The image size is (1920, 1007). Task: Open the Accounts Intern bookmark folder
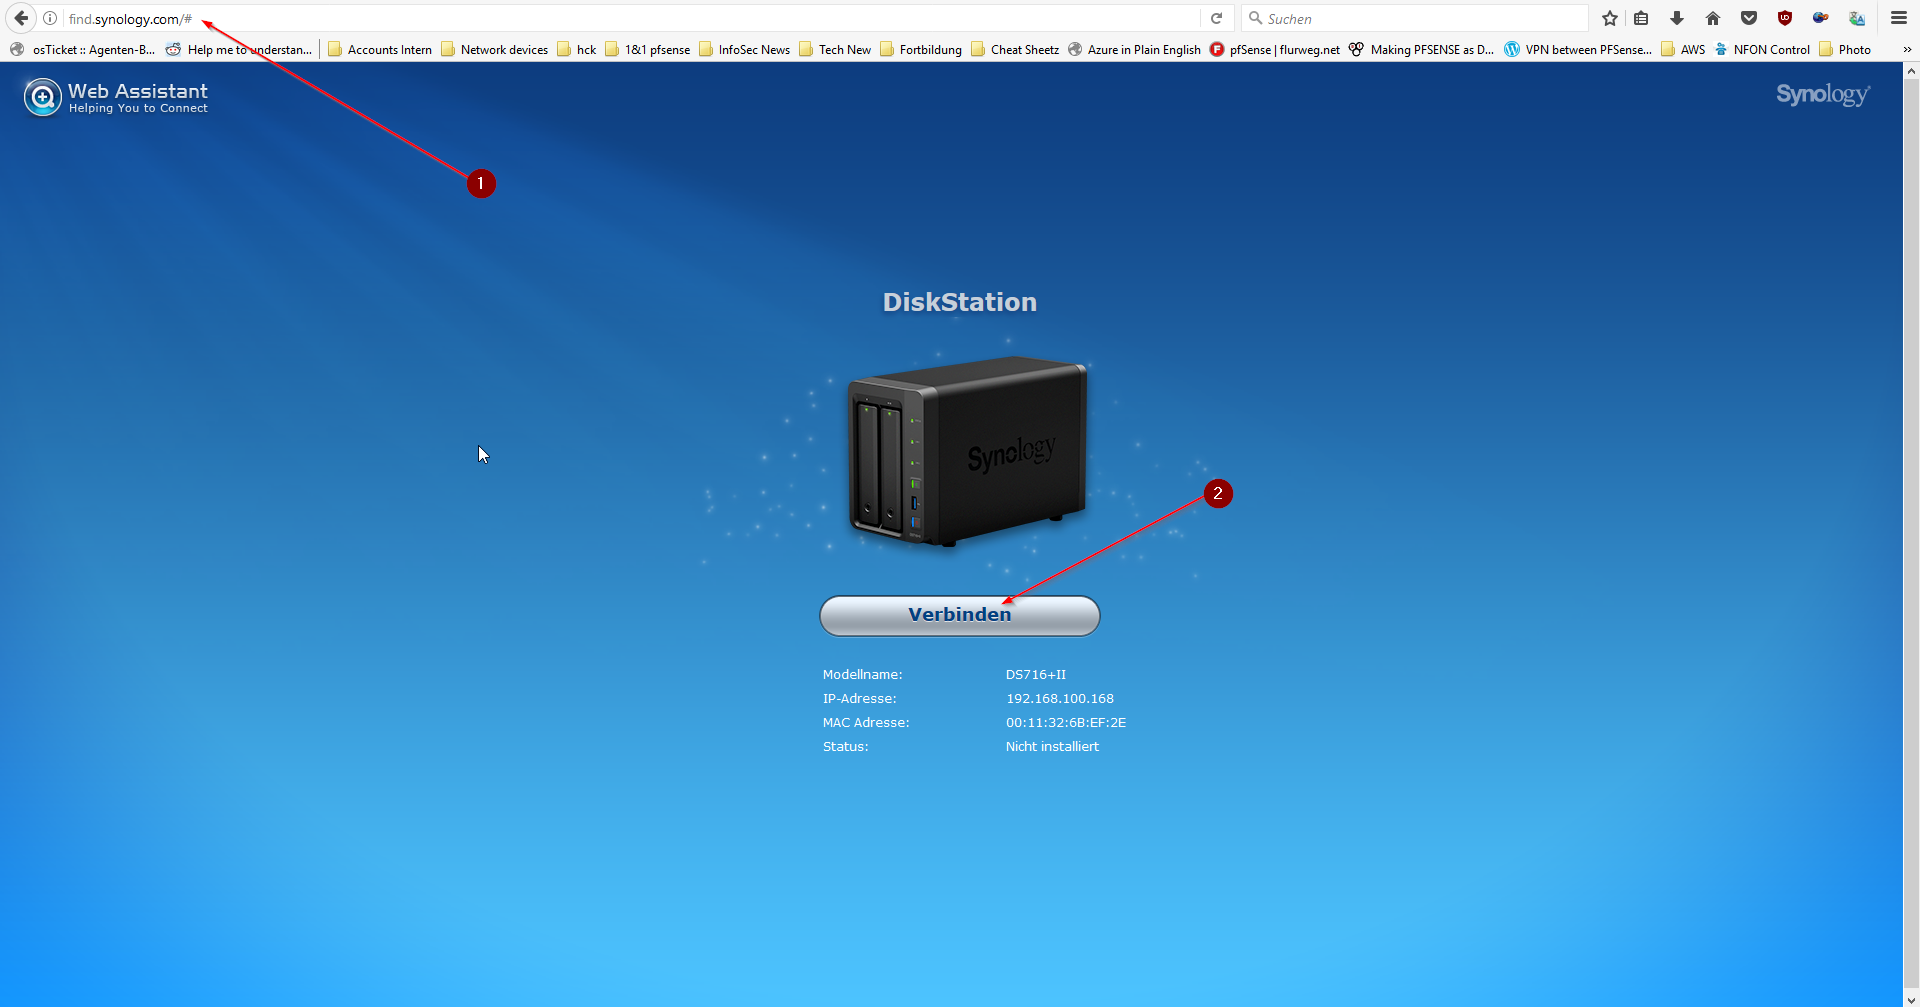[380, 49]
